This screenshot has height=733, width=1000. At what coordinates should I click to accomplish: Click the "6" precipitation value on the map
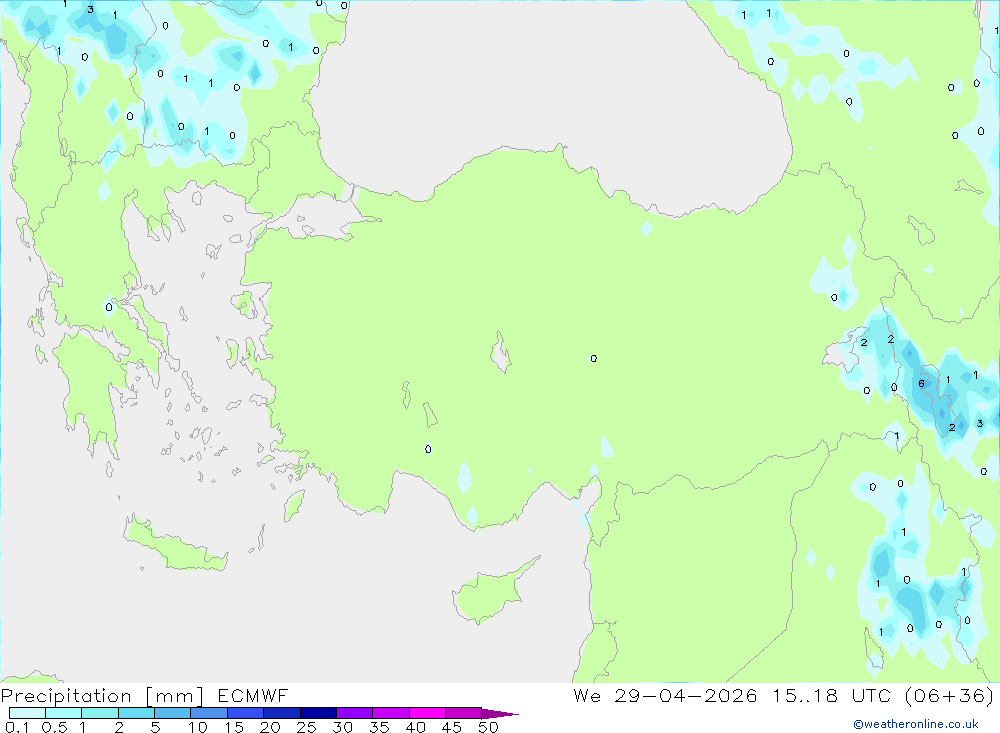pos(921,383)
